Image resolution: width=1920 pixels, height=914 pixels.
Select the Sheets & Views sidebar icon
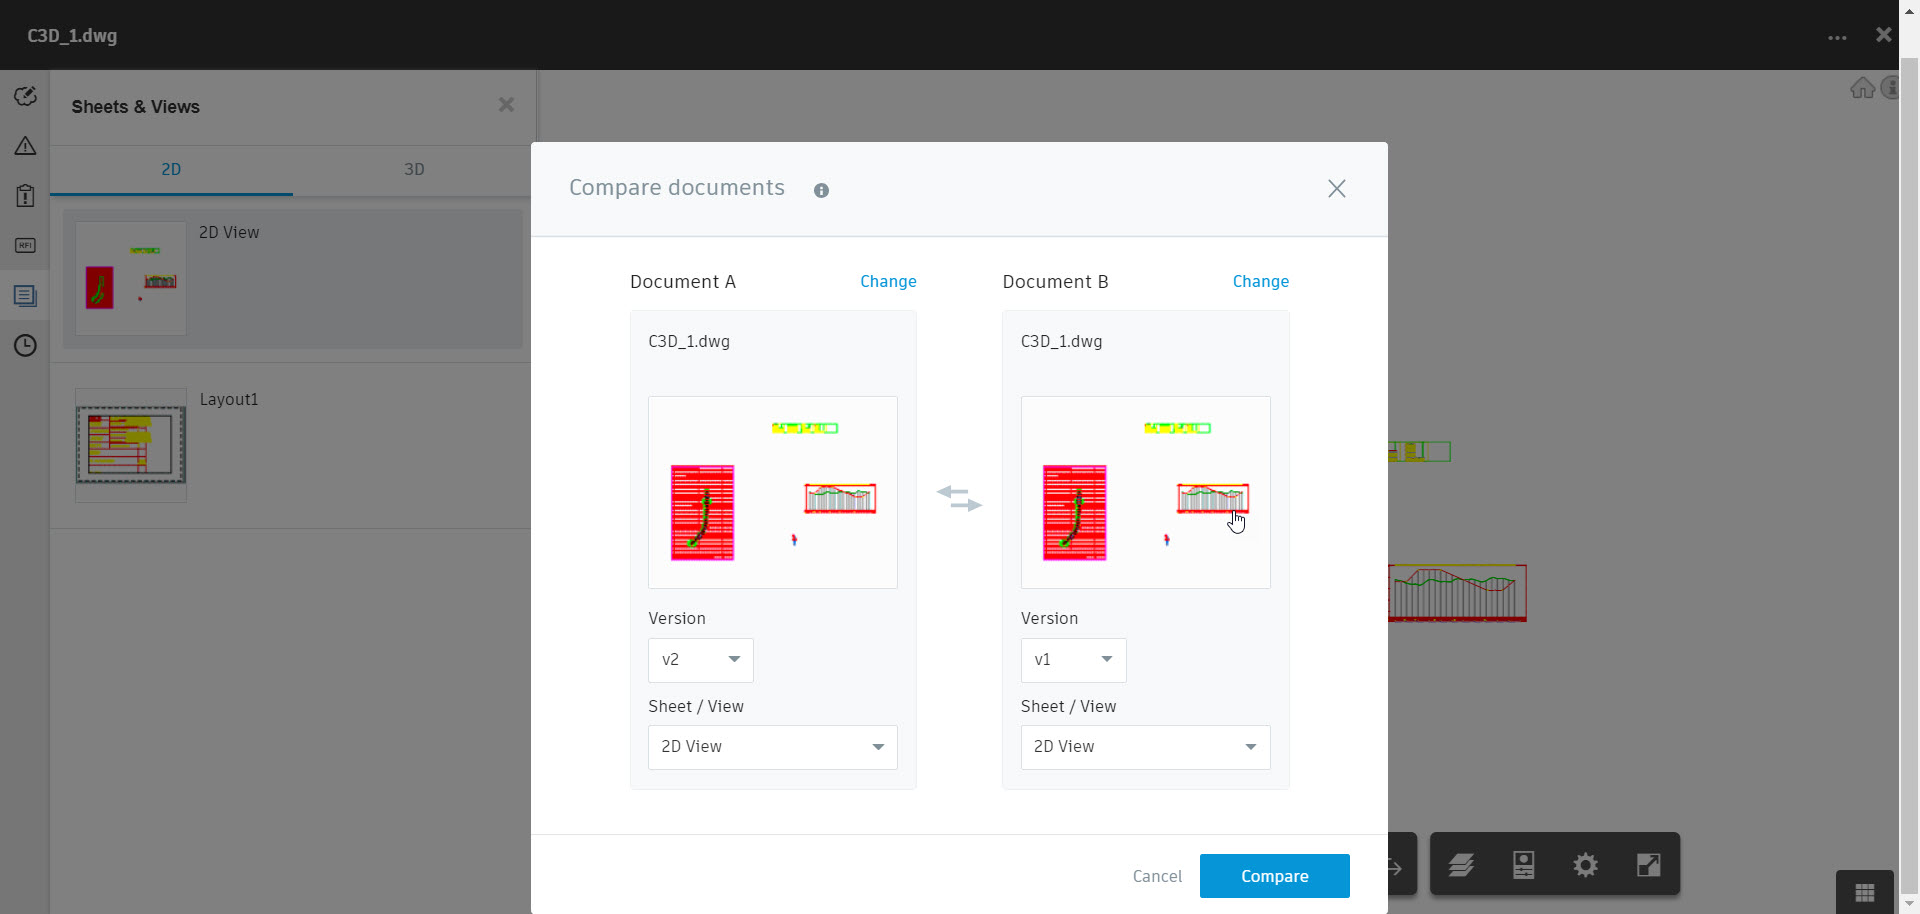[25, 296]
